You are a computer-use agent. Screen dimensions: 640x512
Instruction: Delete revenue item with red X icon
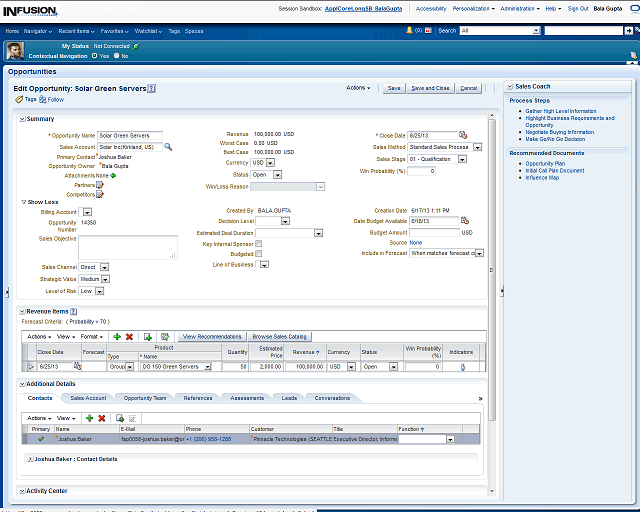tap(130, 337)
